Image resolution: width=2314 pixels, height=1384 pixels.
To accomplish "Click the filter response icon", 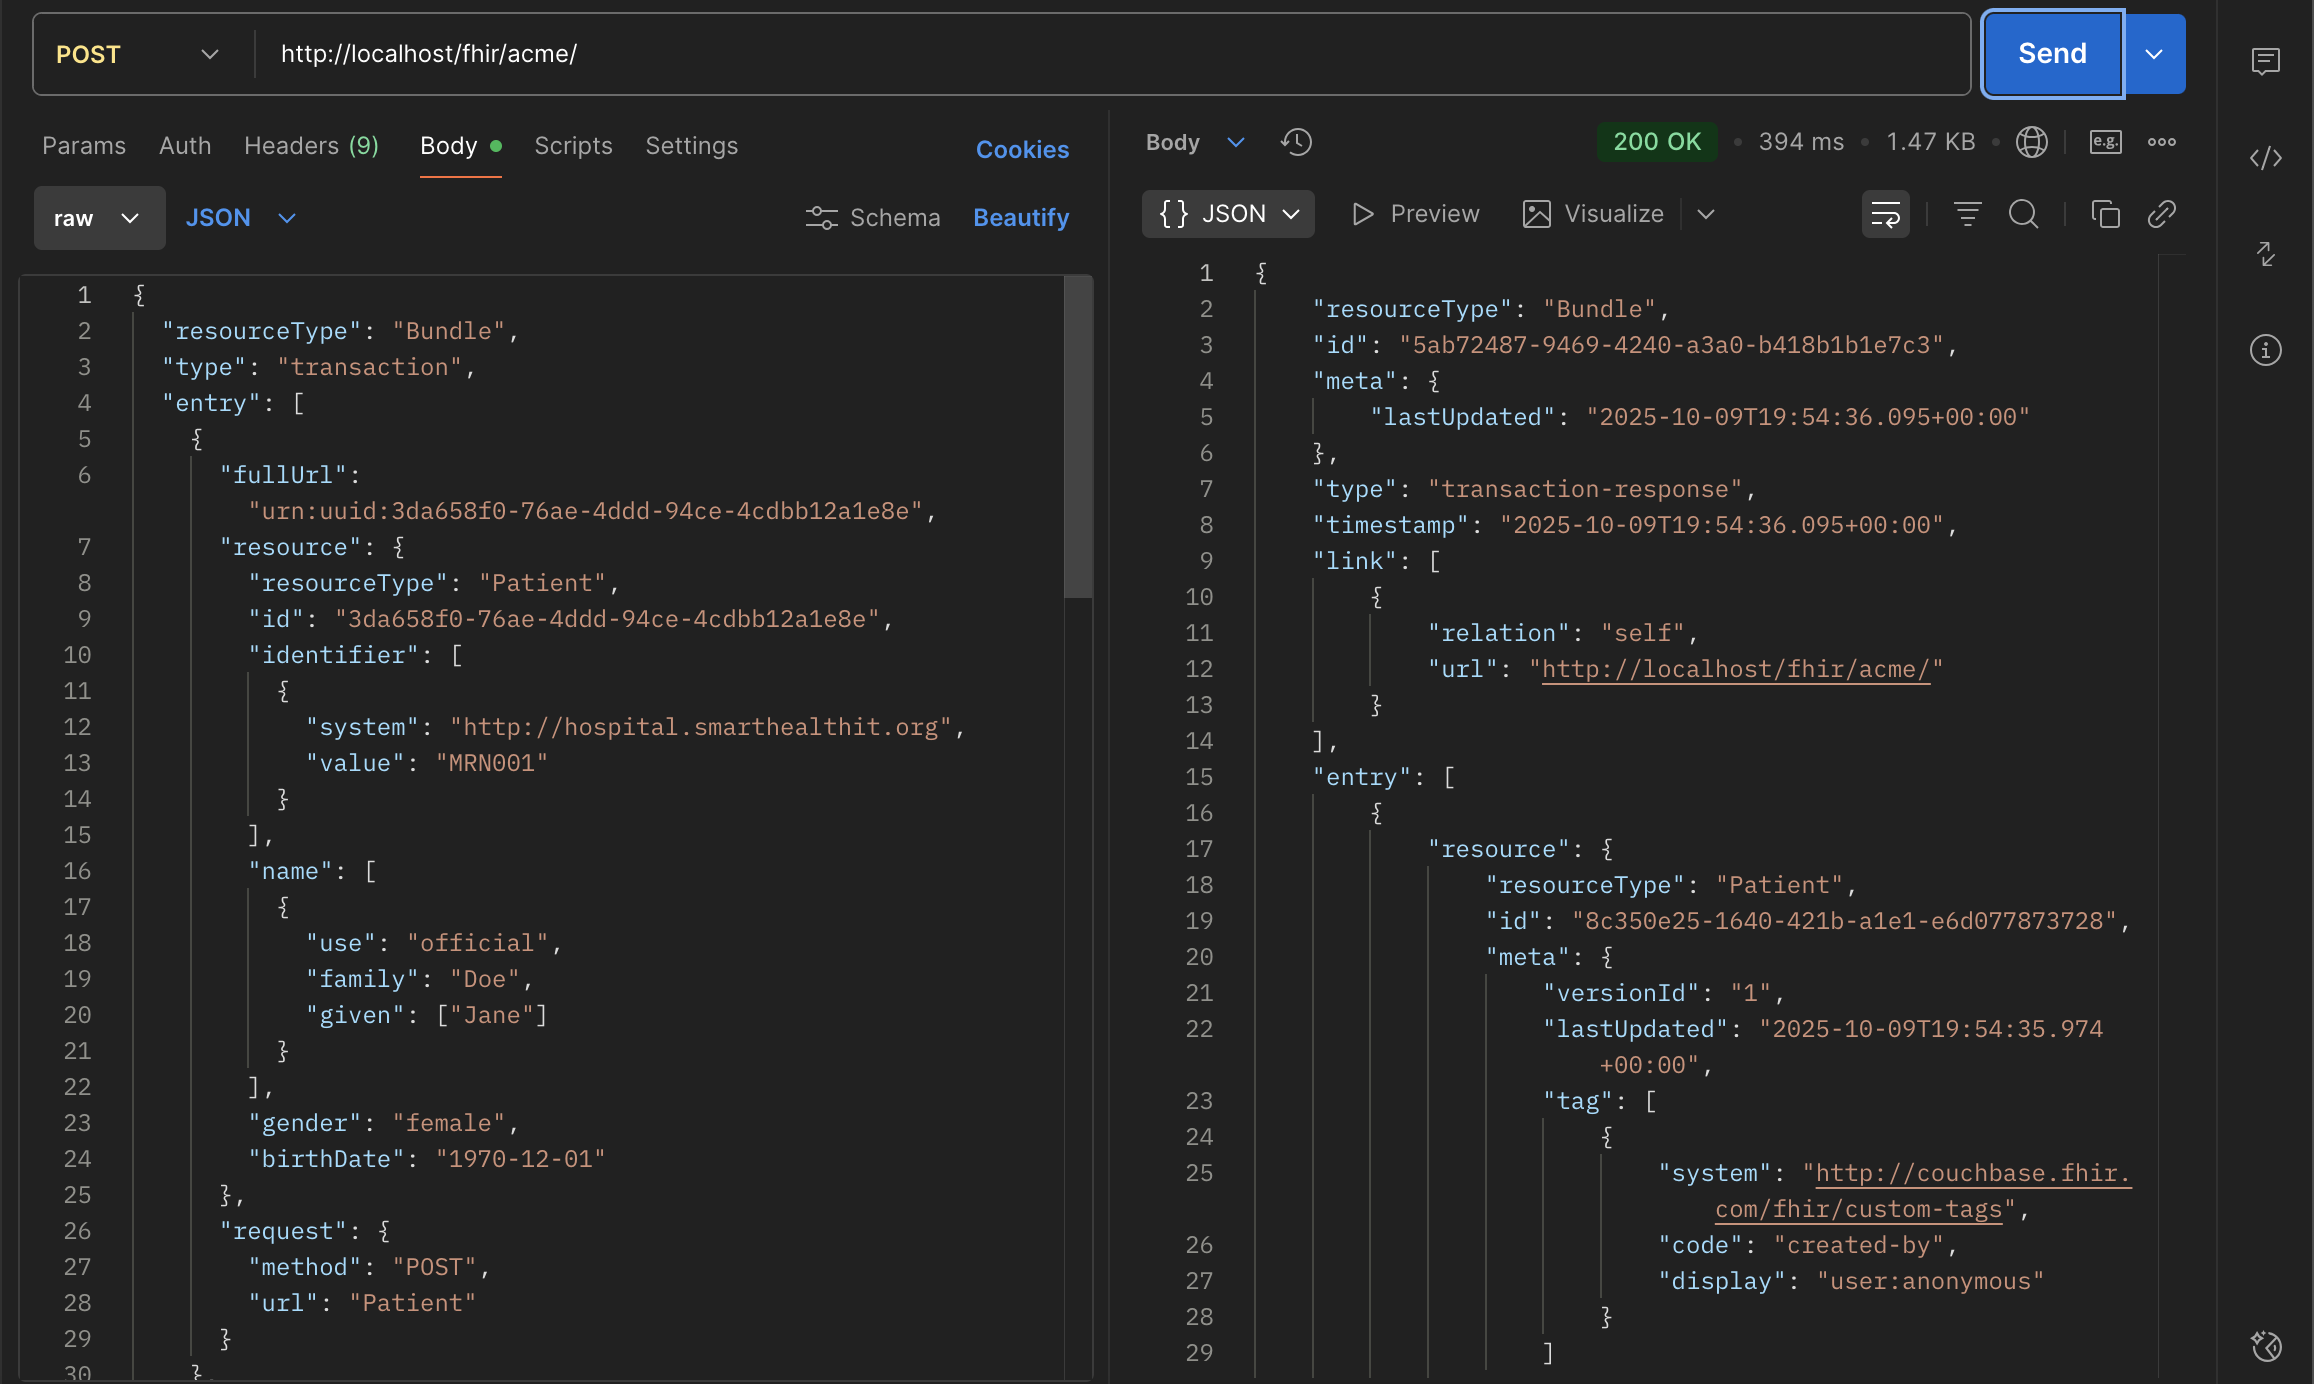I will point(1967,214).
